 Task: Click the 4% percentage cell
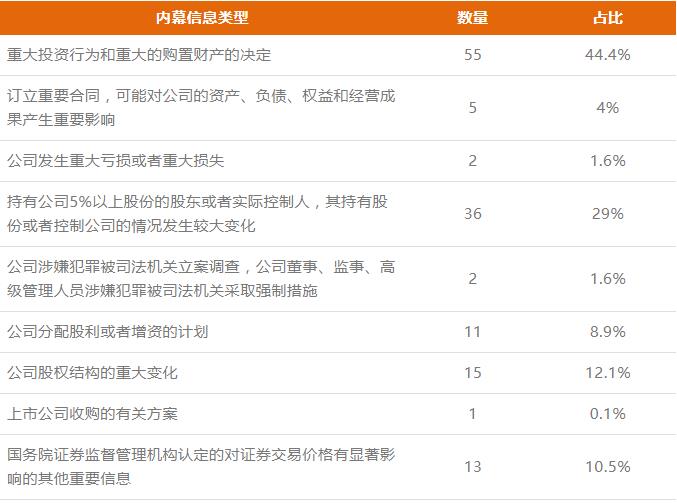click(607, 107)
